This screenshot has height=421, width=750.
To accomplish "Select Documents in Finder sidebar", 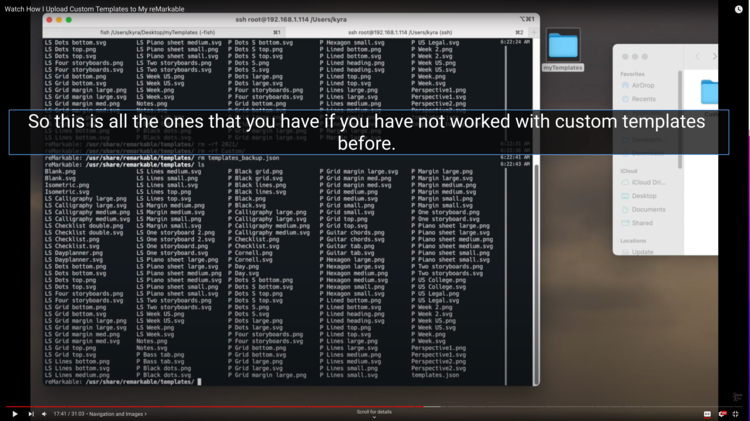I will pos(648,210).
